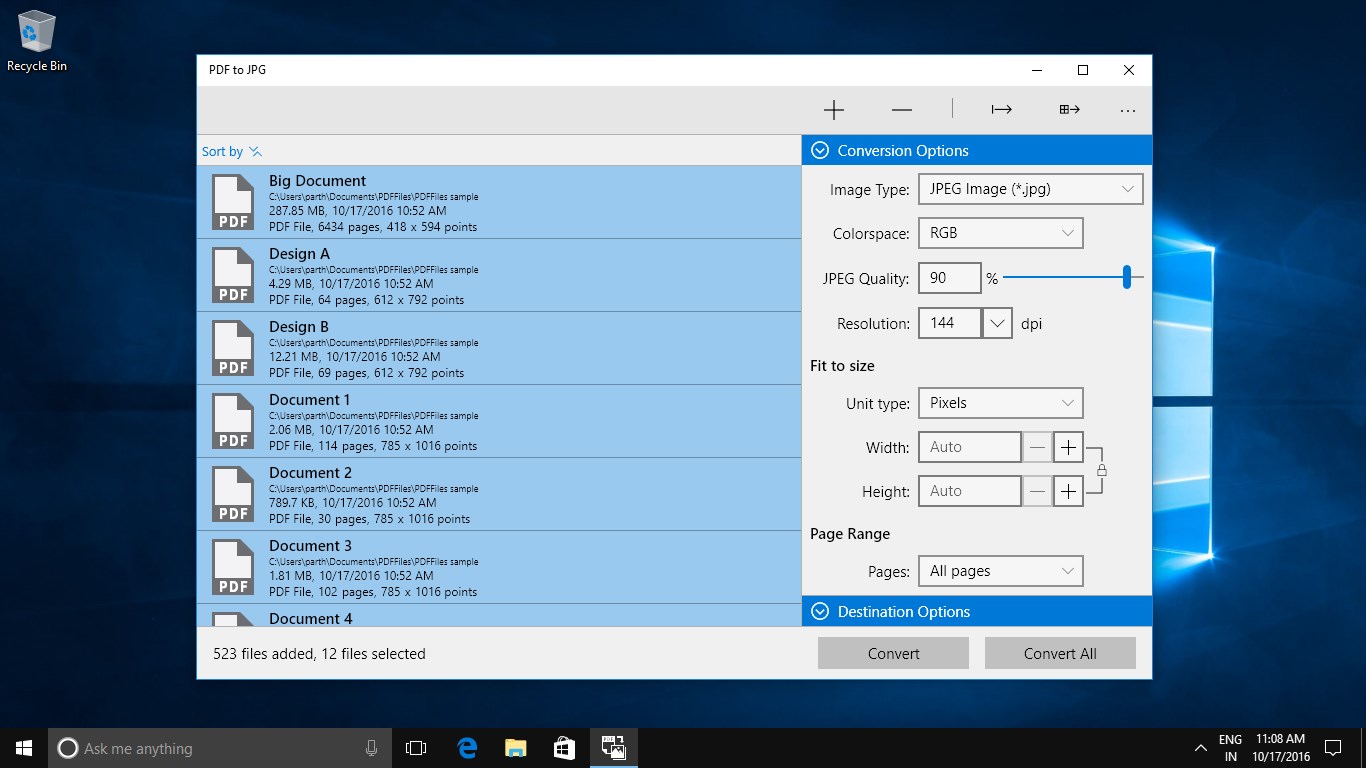Click the convert all grid-arrow toolbar icon
1366x768 pixels.
point(1069,110)
